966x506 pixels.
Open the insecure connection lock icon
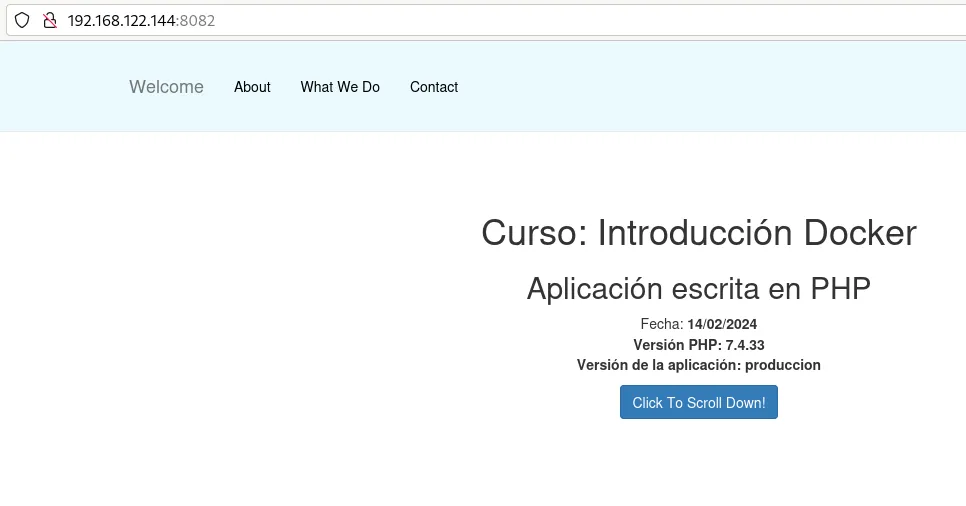point(49,20)
